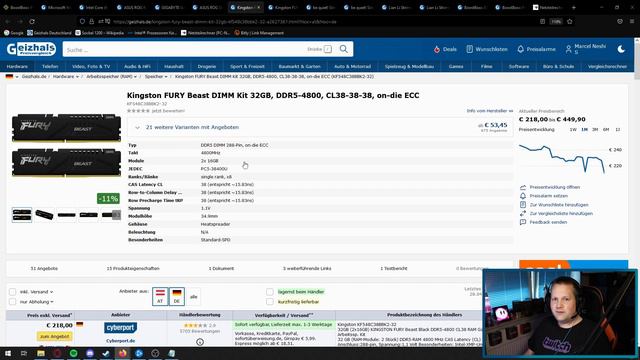This screenshot has width=640, height=360.
Task: Open Wunschlisten in the header
Action: (x=487, y=49)
